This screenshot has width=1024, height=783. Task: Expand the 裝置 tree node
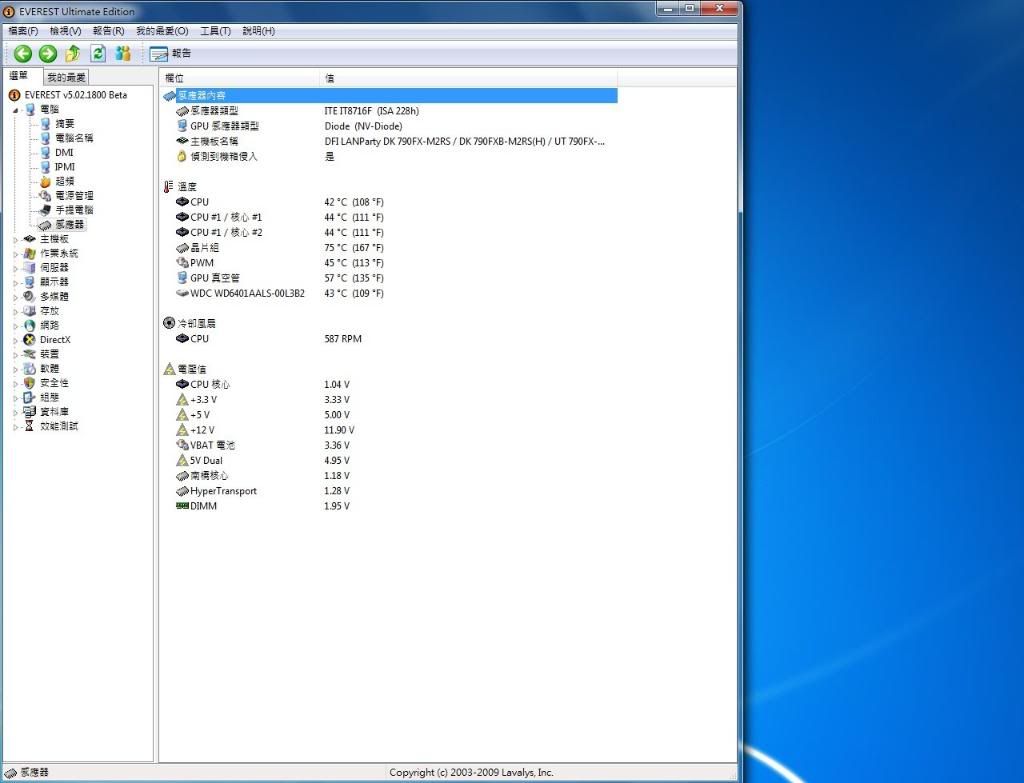coord(16,355)
